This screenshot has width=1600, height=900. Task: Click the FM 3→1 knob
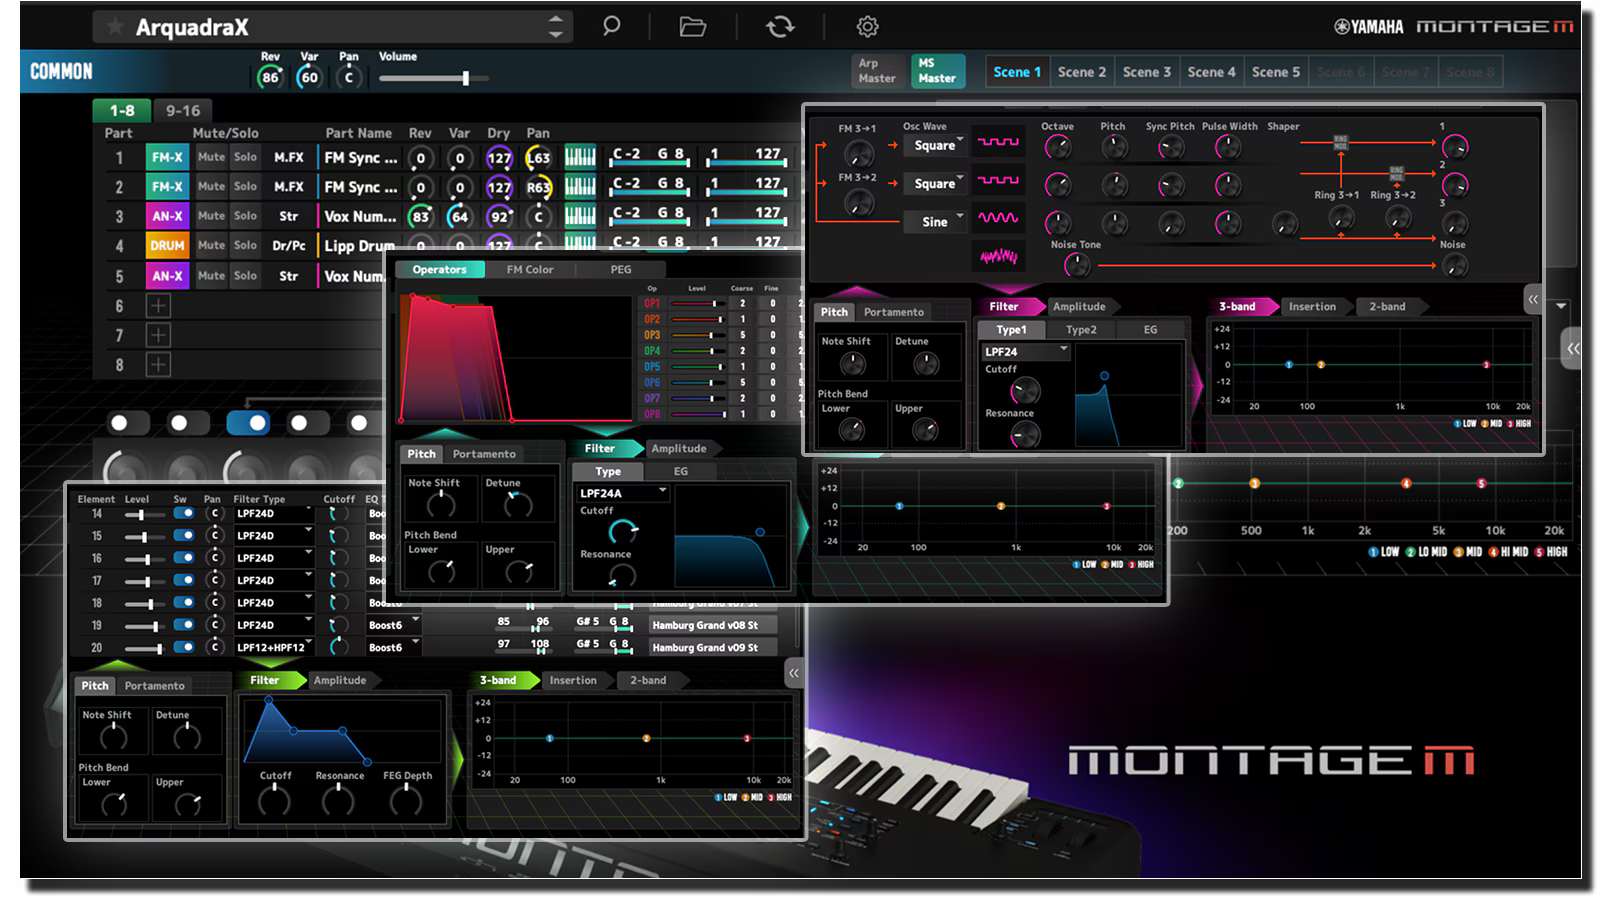pos(858,154)
